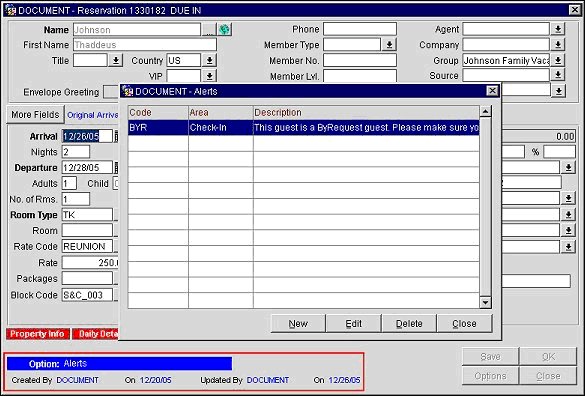Click the New button in Alerts
Screen dimensions: 585x396
point(298,324)
